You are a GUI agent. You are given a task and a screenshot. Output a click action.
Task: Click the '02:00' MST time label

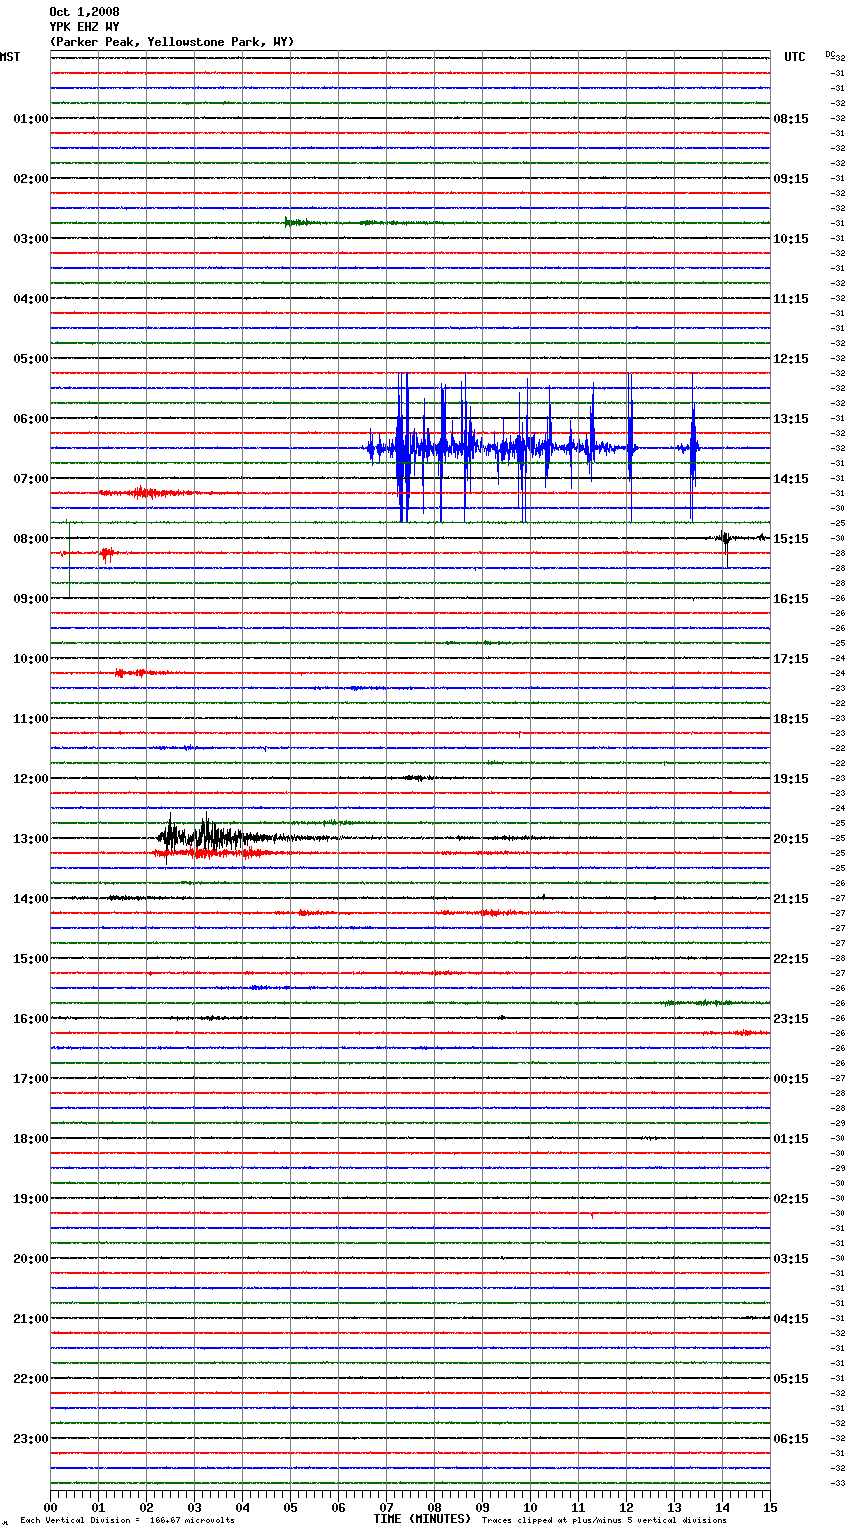31,179
